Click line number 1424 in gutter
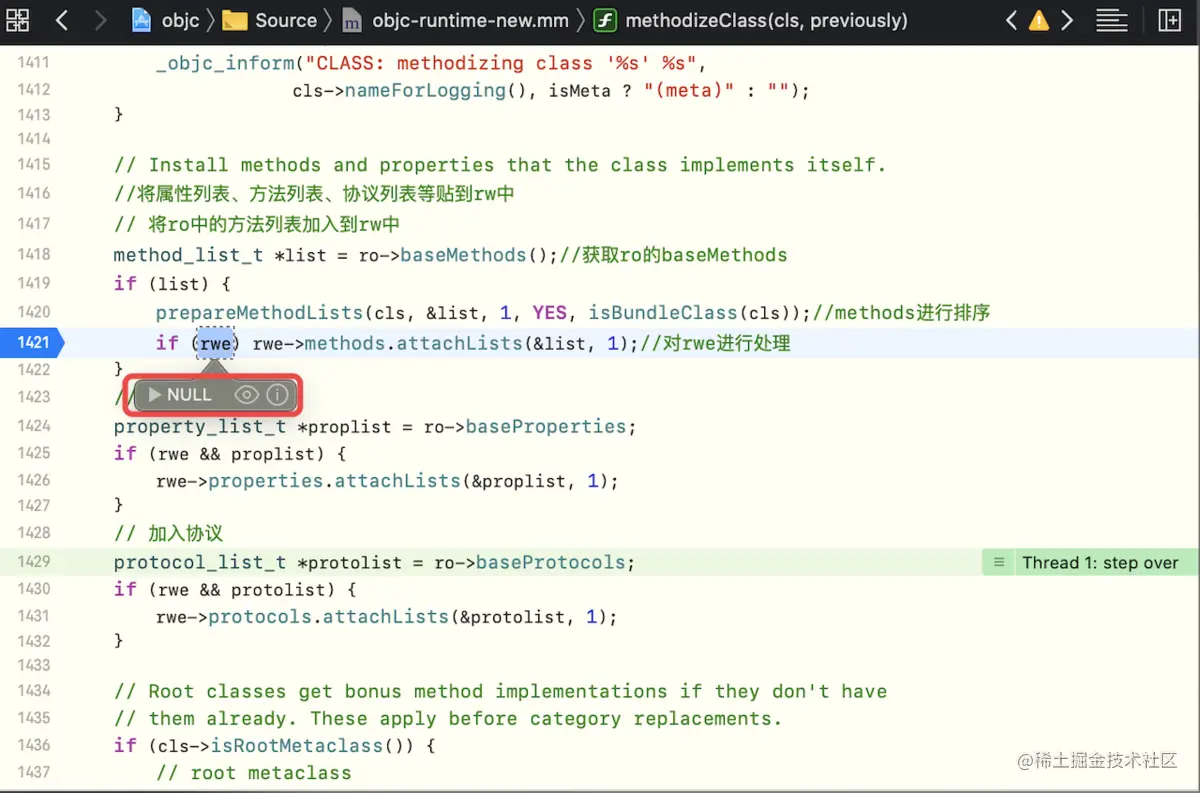Image resolution: width=1200 pixels, height=793 pixels. 33,426
